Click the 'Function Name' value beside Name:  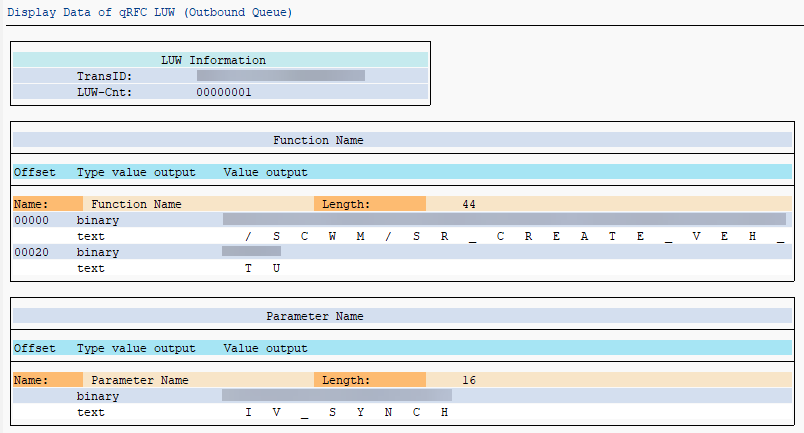click(136, 204)
